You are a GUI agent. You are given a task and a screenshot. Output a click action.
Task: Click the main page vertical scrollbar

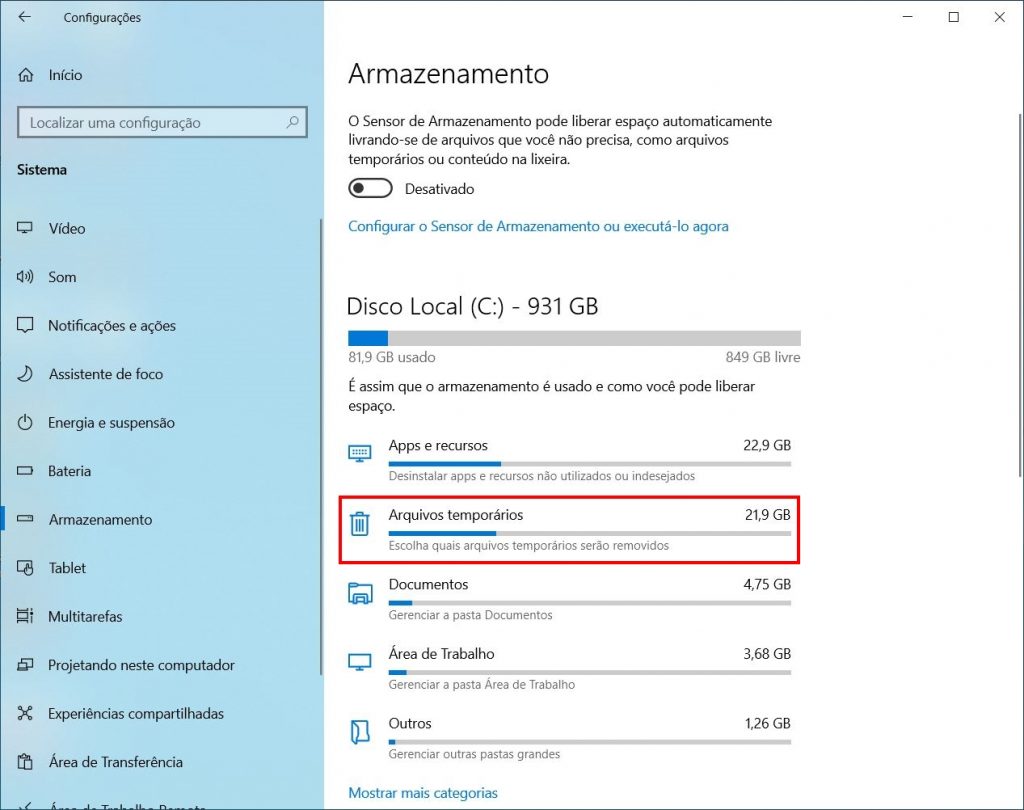pyautogui.click(x=1020, y=295)
